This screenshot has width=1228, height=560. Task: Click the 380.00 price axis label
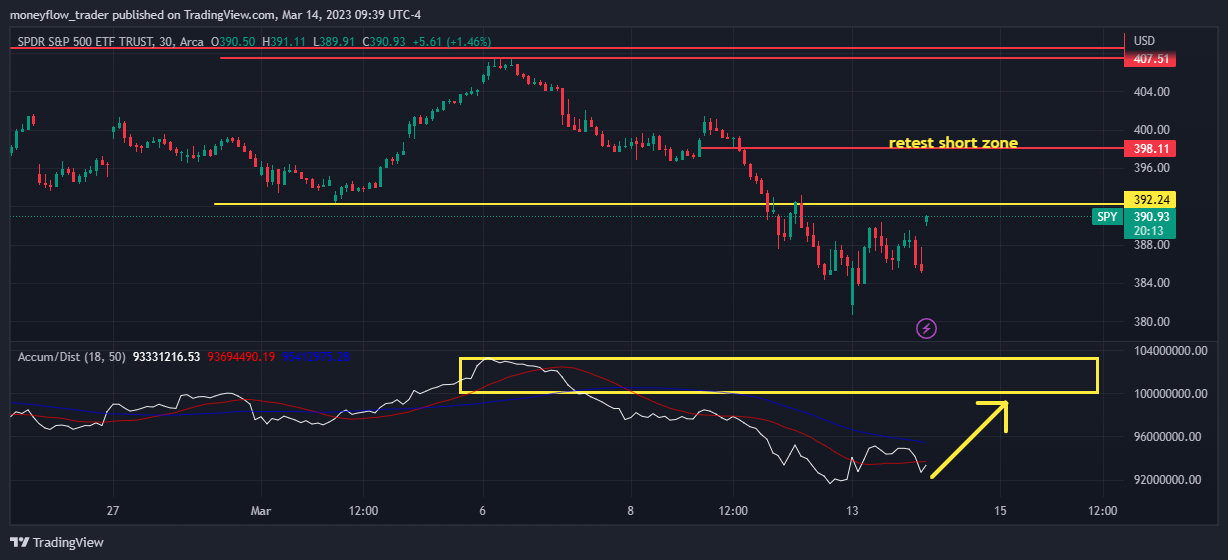click(x=1151, y=322)
